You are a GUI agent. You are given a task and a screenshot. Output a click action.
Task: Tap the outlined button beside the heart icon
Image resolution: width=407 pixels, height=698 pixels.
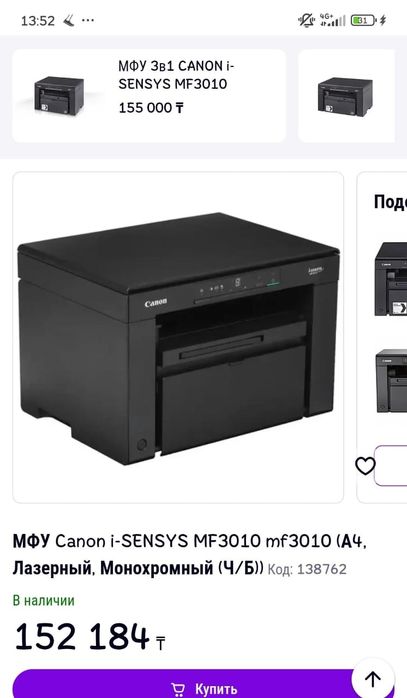coord(391,466)
